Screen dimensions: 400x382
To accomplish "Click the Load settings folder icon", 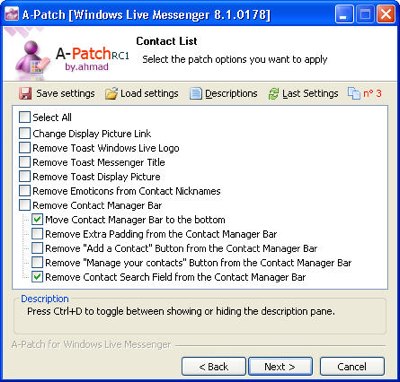I will click(111, 94).
